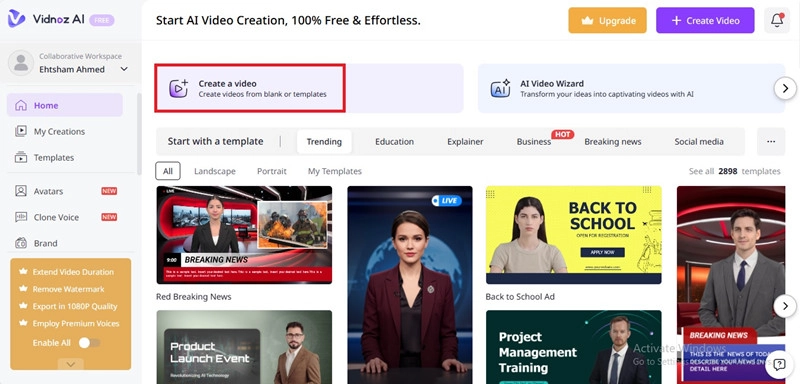Open the Create a video card

click(309, 88)
